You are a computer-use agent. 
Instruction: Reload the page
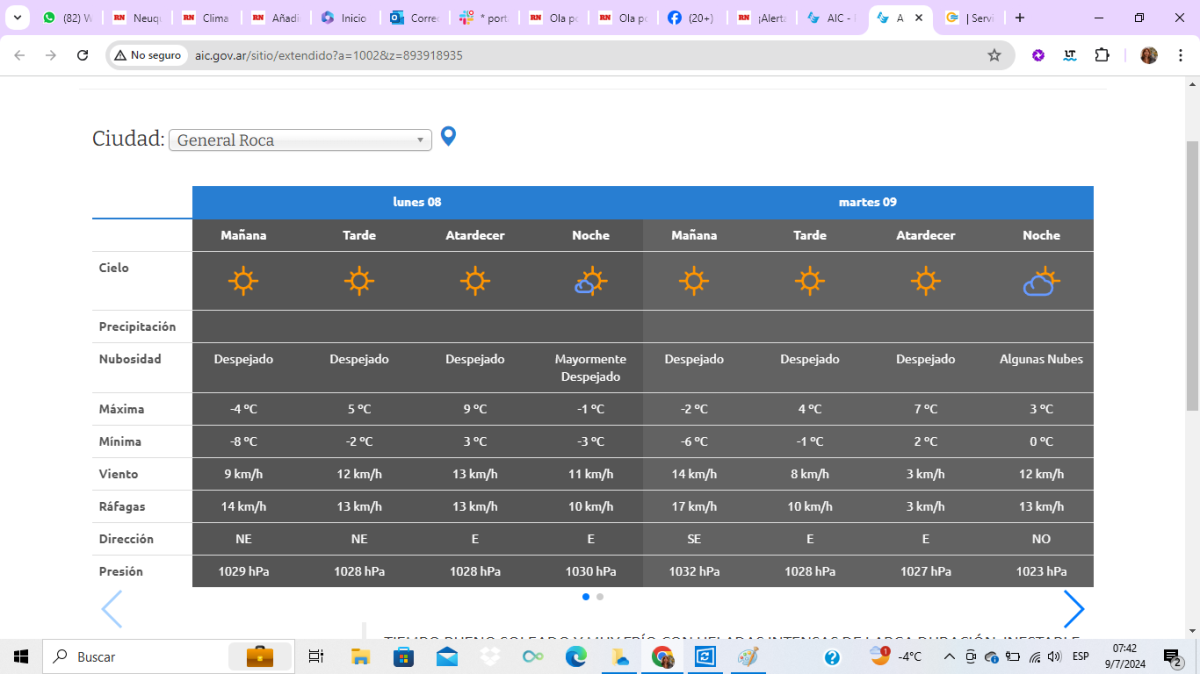click(83, 55)
